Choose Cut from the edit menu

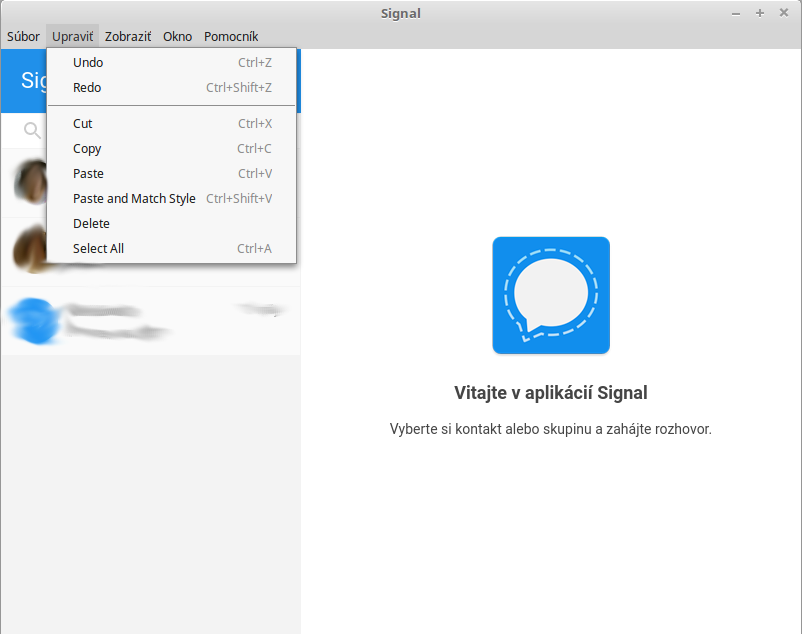click(83, 123)
